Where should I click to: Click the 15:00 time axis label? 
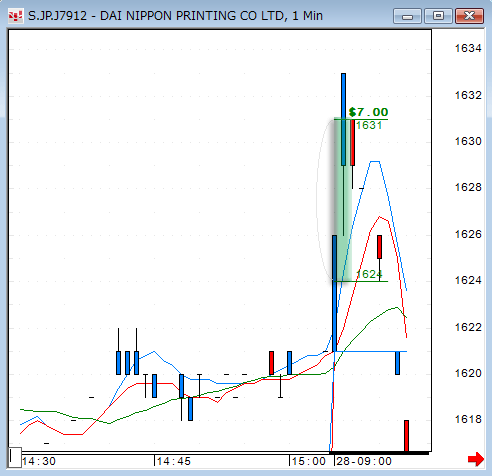click(x=309, y=461)
